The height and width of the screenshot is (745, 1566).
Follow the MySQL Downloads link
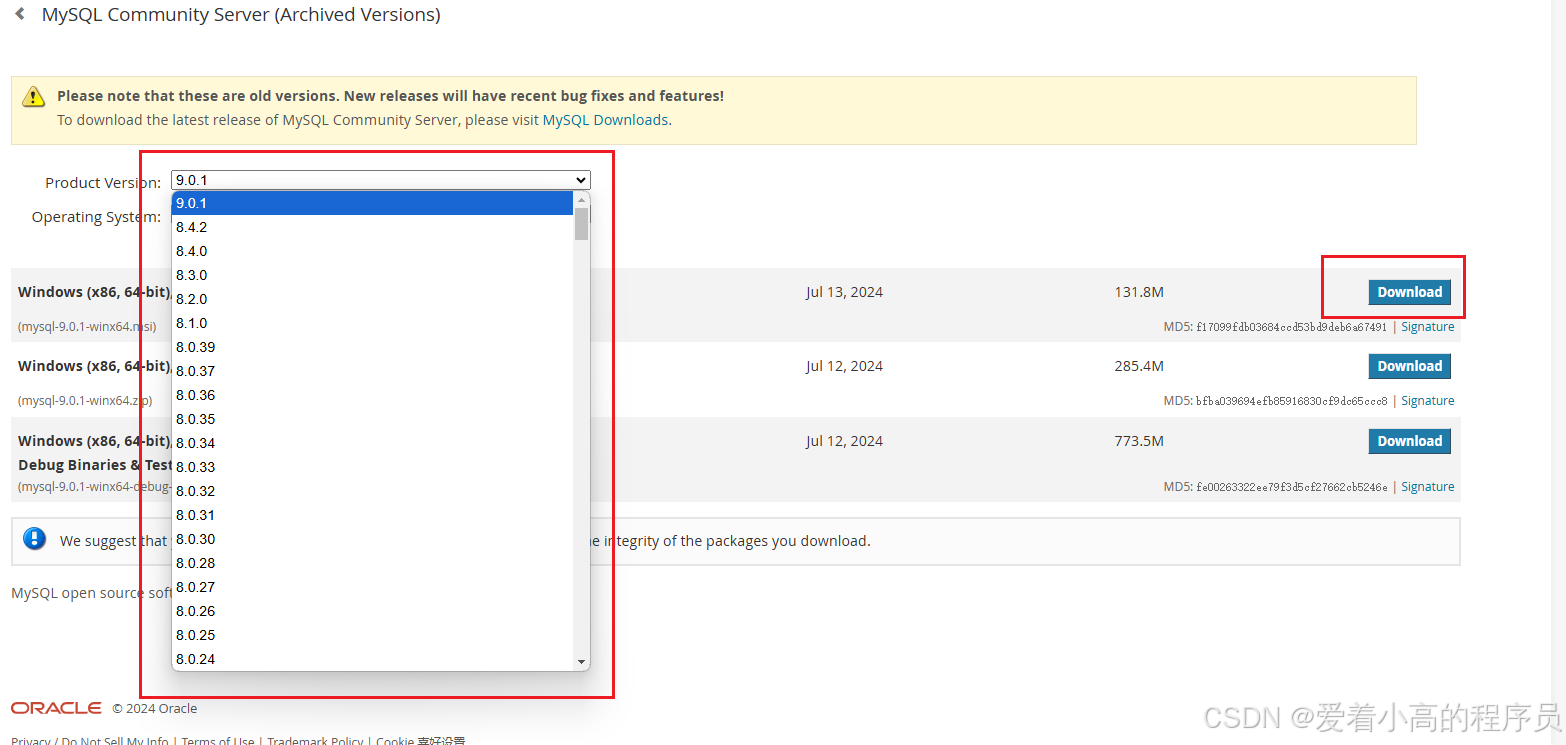click(605, 120)
